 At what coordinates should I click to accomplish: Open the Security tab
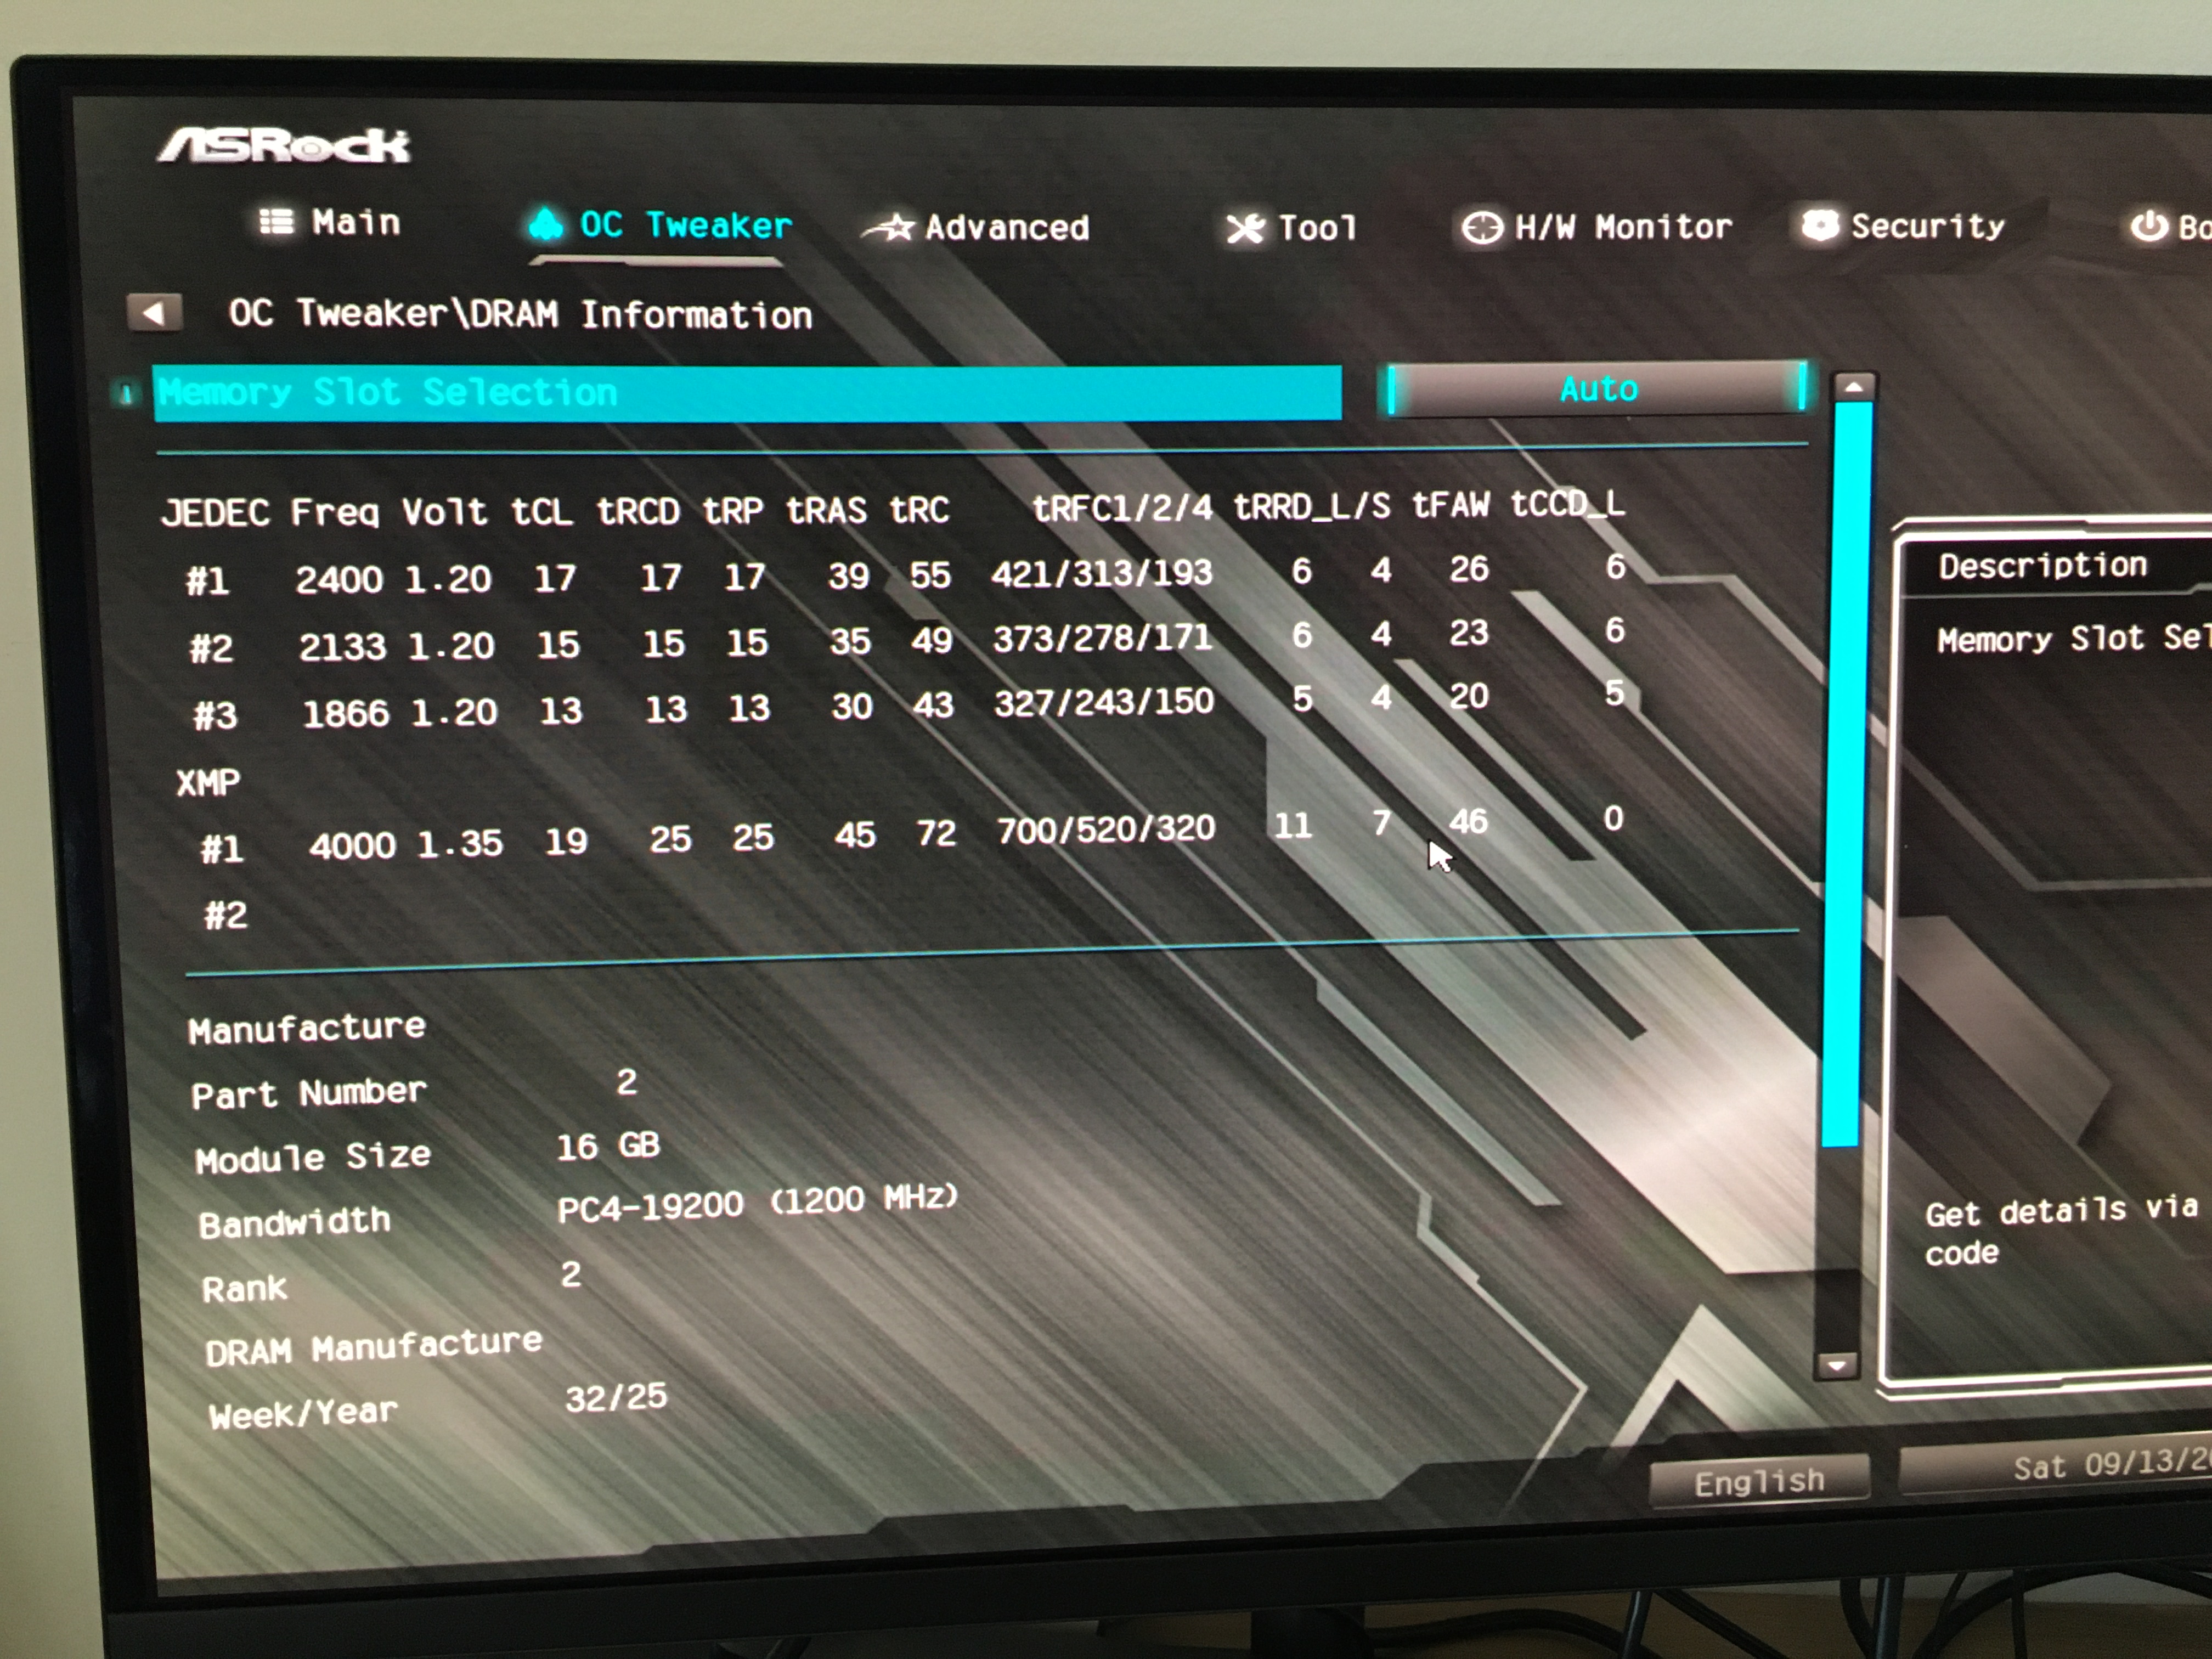tap(1904, 226)
